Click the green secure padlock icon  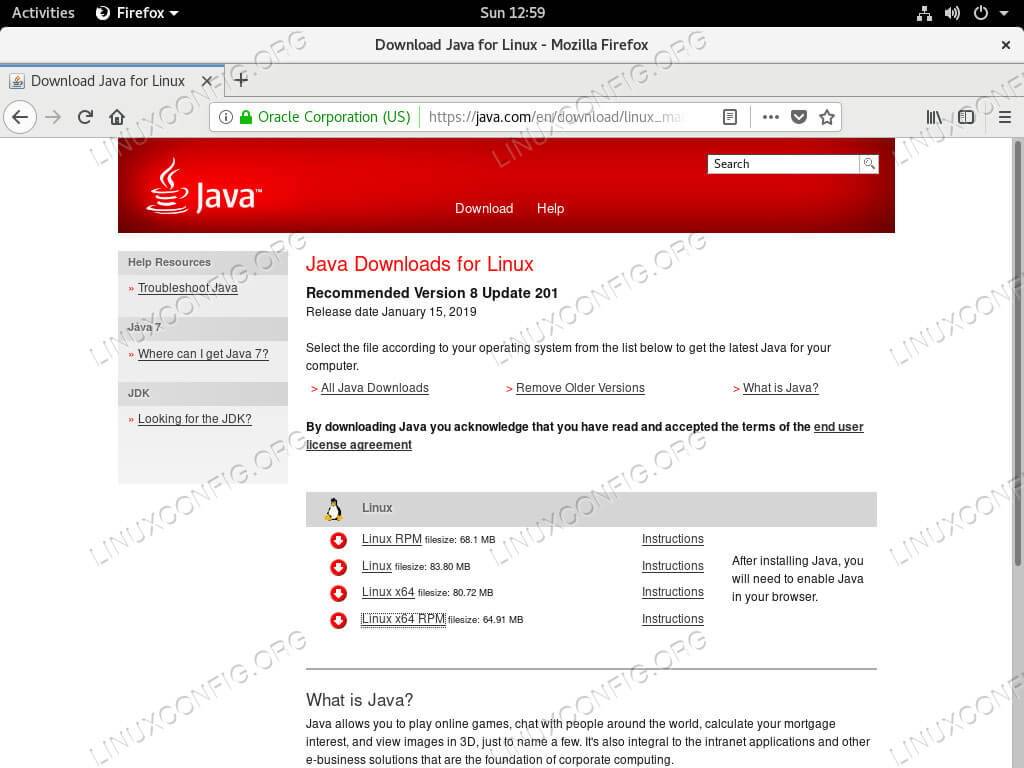[x=246, y=118]
